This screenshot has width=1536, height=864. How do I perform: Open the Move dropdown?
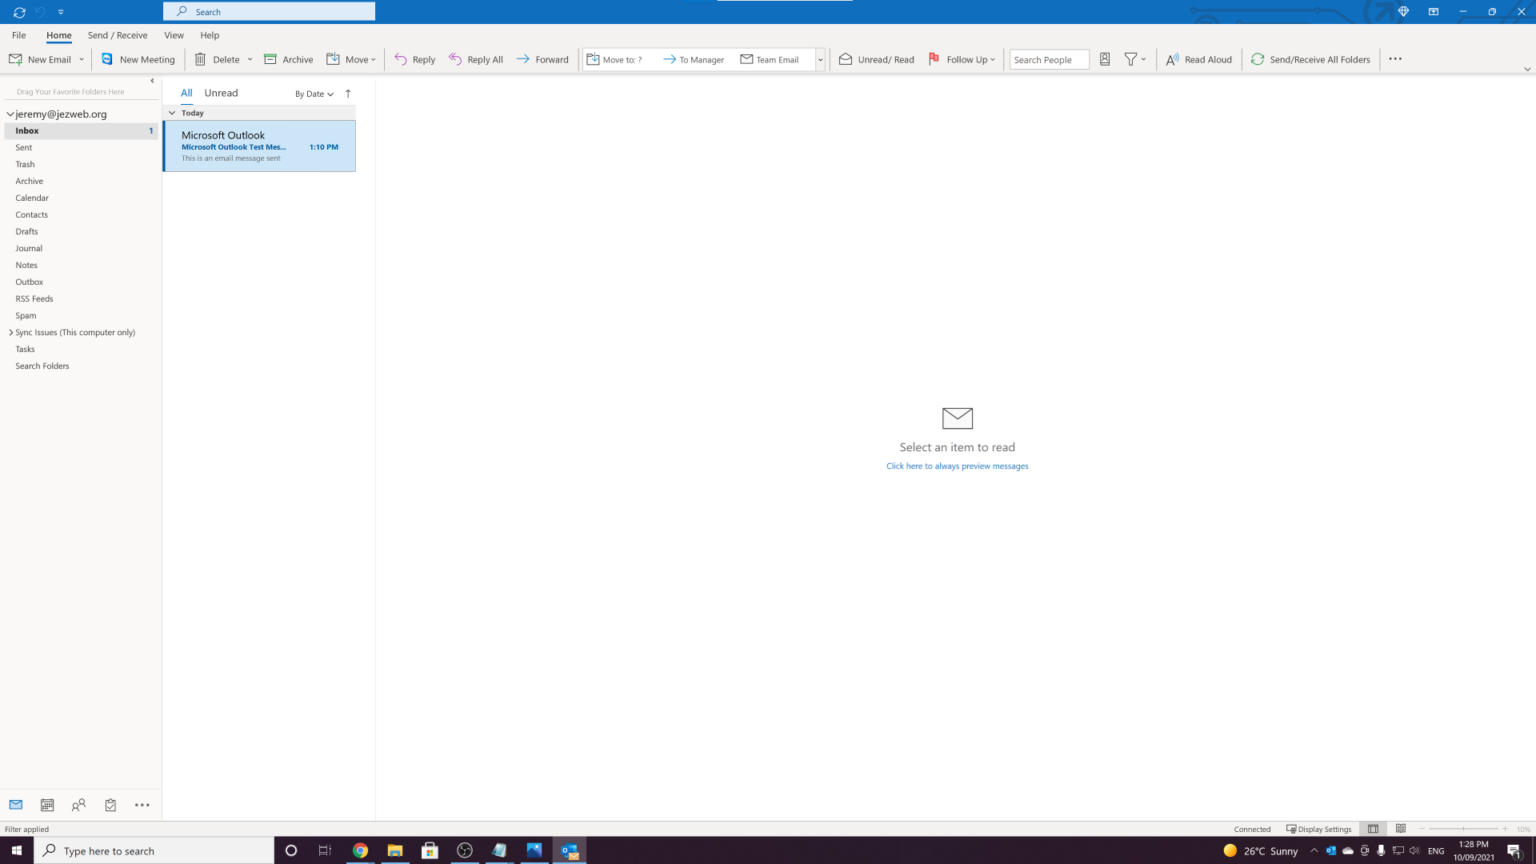coord(351,59)
